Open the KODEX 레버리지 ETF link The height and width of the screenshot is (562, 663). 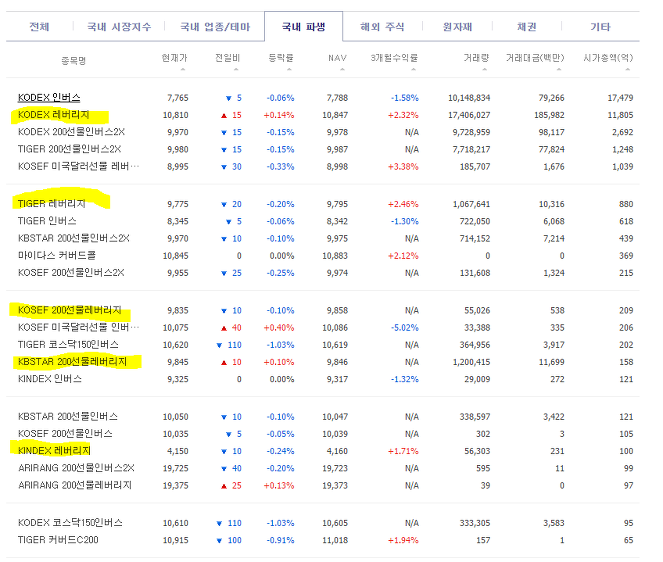tap(54, 115)
